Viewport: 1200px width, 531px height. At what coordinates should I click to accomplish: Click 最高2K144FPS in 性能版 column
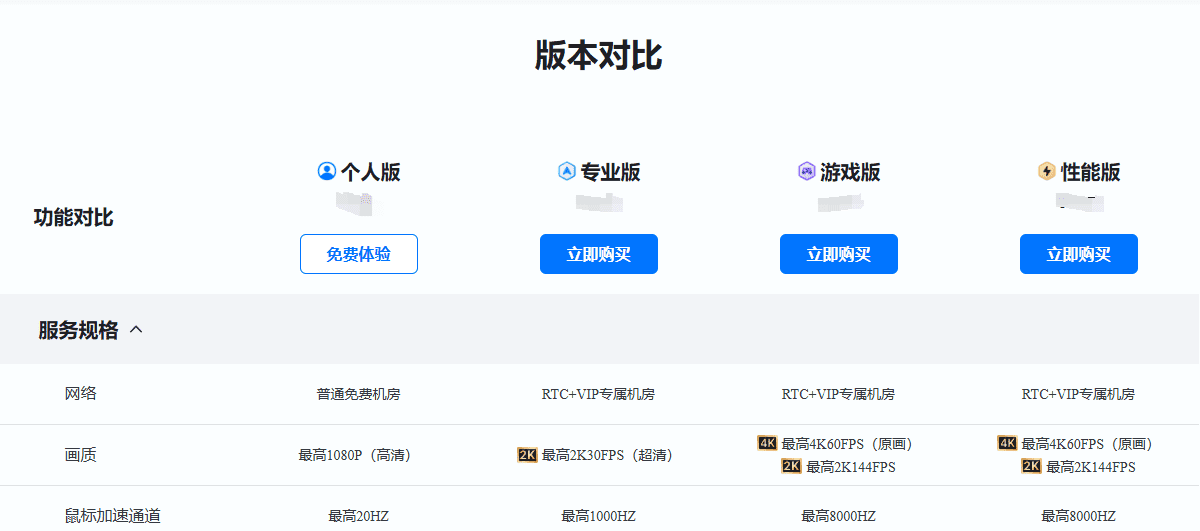coord(1091,467)
